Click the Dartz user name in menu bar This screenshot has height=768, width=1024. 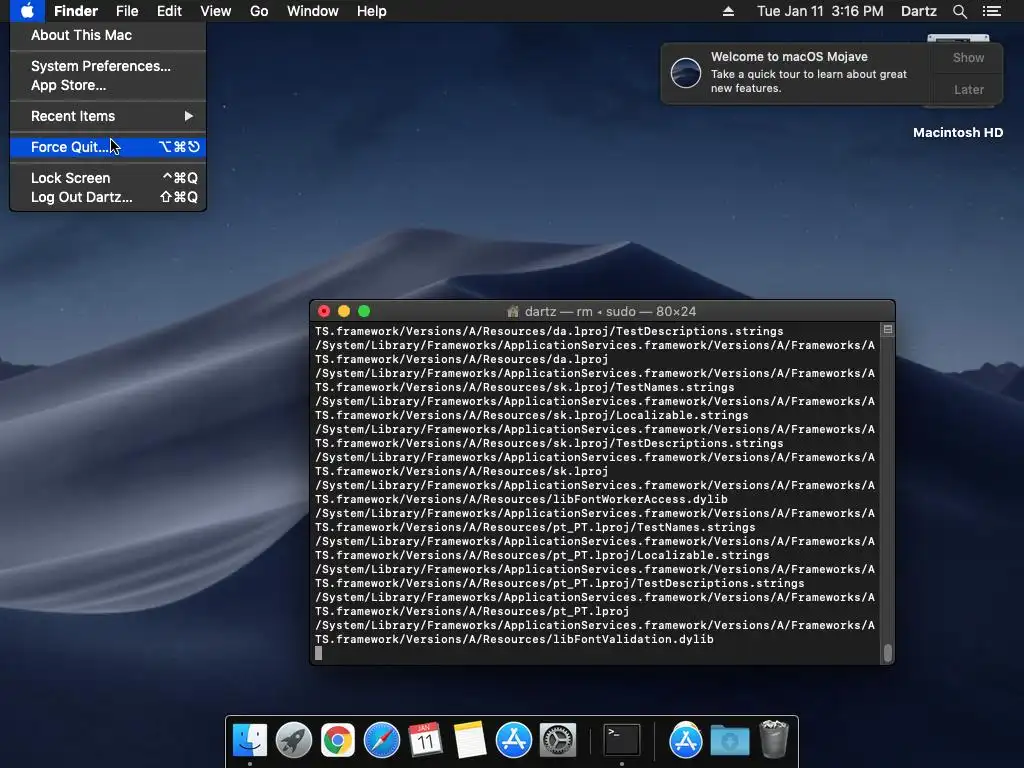(x=918, y=11)
